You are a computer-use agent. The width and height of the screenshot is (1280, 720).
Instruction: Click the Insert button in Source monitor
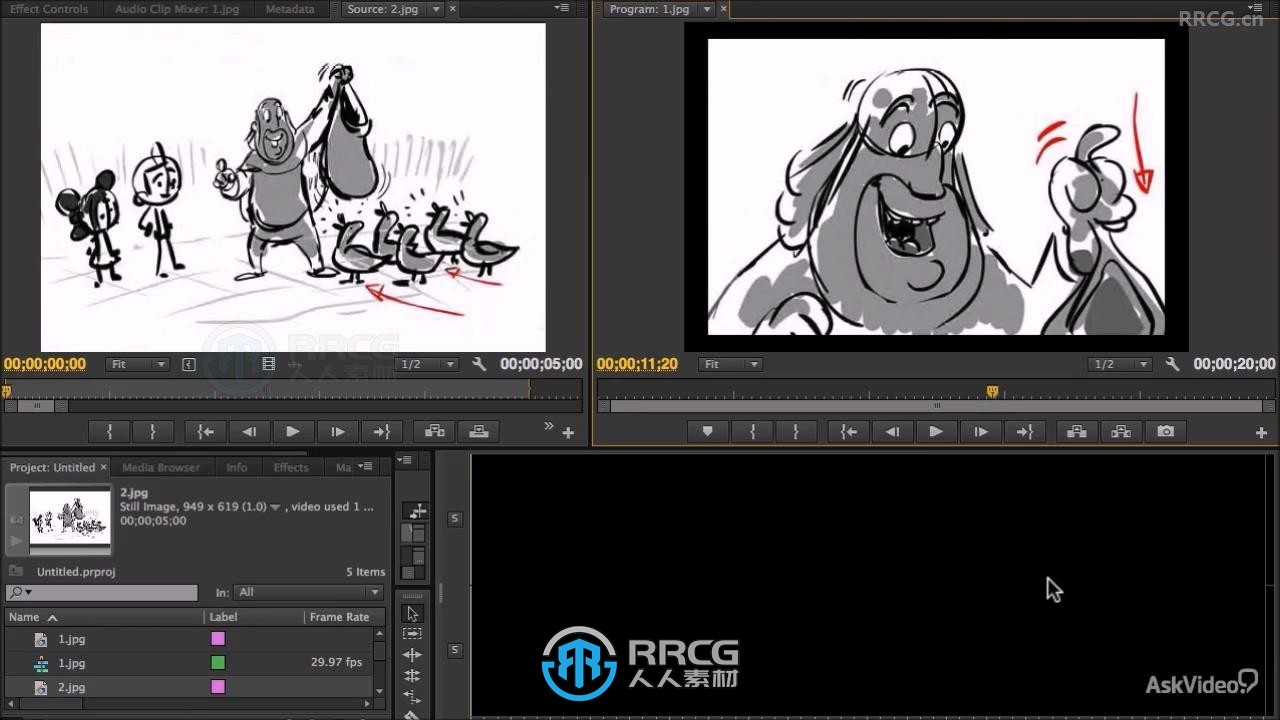(435, 432)
